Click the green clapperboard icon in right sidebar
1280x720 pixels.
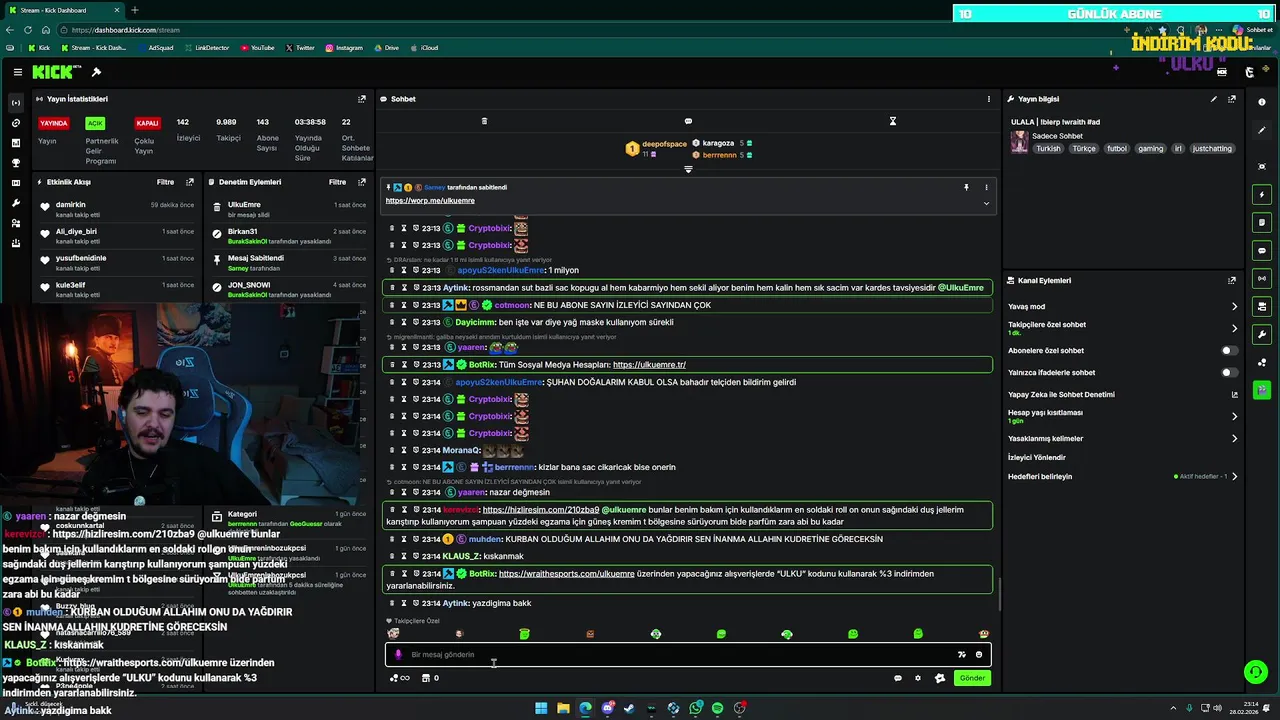point(1262,390)
